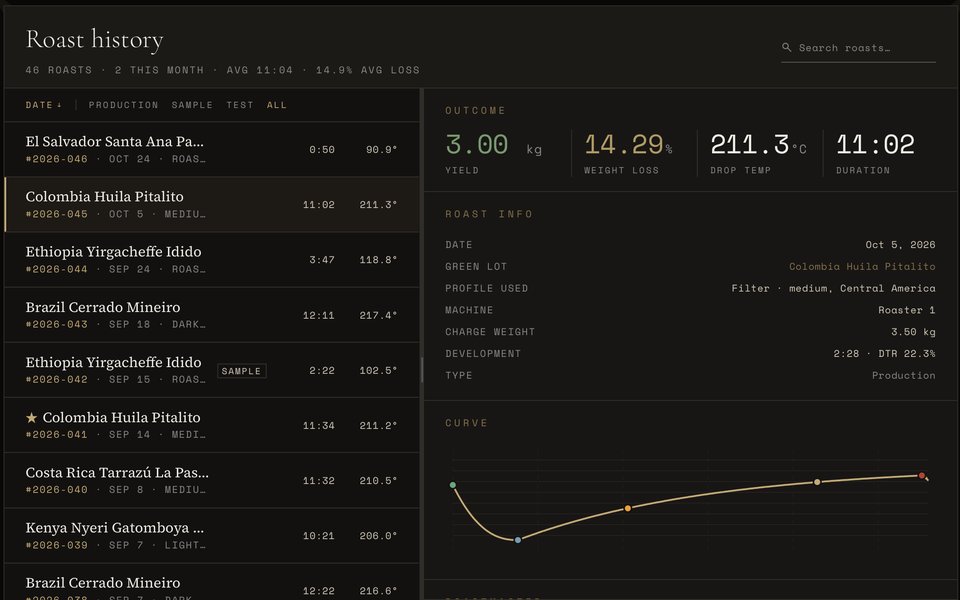Click the 217.4° temperature for roast #2026-043

click(378, 315)
